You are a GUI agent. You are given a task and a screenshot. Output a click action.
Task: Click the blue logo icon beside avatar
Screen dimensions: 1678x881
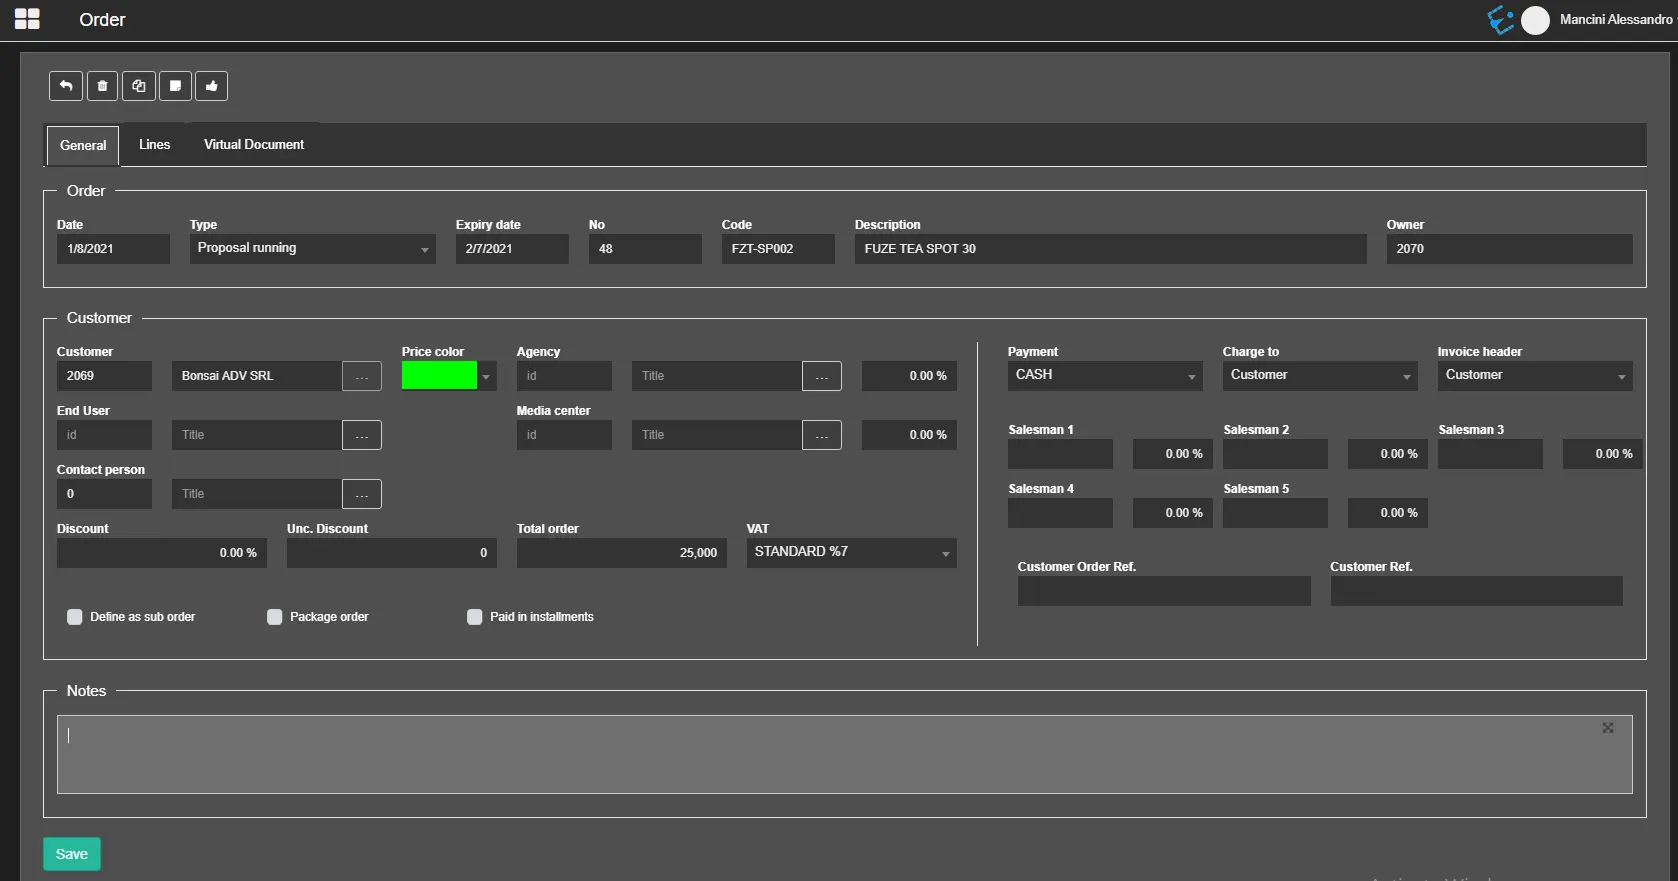point(1500,20)
